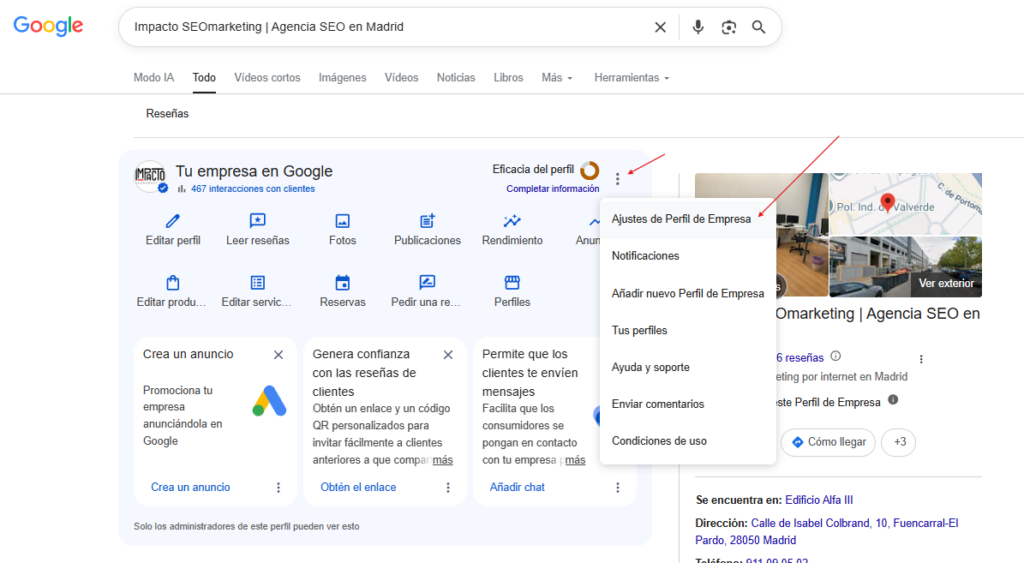Image resolution: width=1024 pixels, height=563 pixels.
Task: Go to Google homepage via logo
Action: point(48,26)
